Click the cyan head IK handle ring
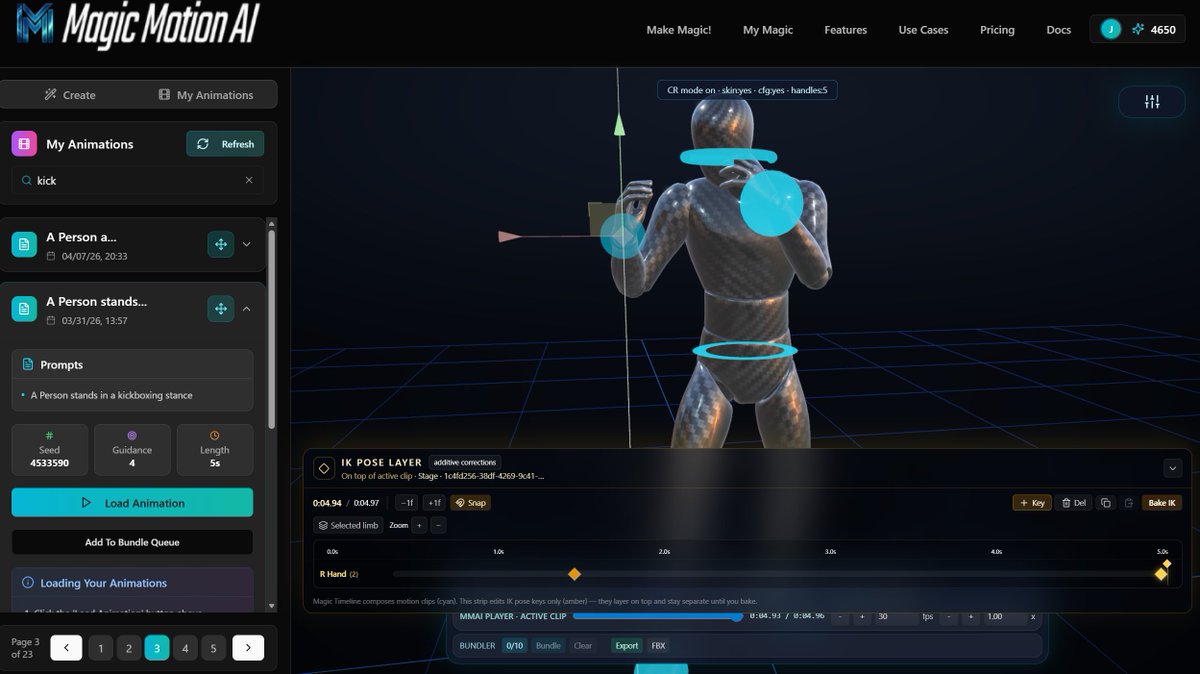This screenshot has height=674, width=1200. click(728, 156)
